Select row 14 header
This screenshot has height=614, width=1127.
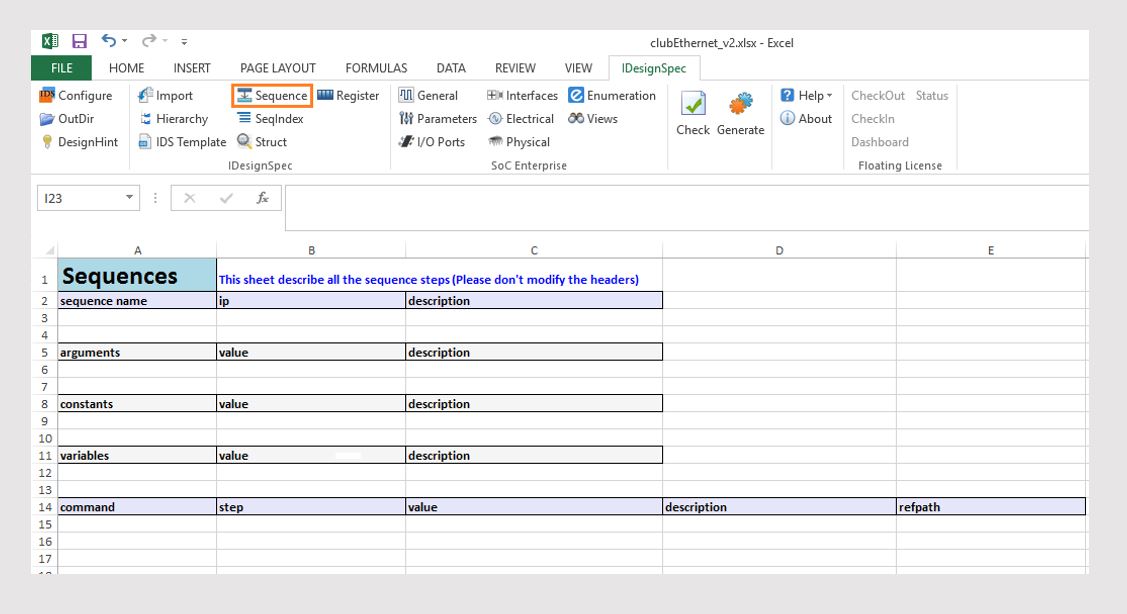tap(45, 507)
